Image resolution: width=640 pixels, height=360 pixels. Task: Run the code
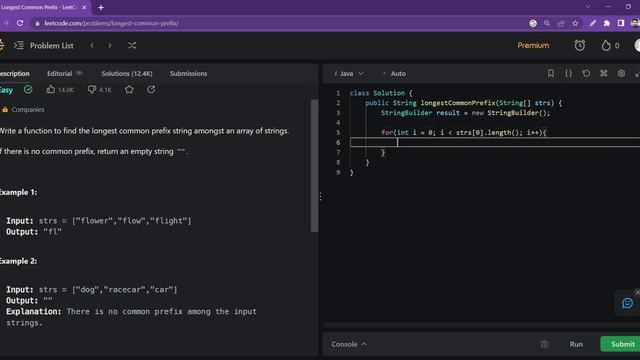(x=576, y=344)
